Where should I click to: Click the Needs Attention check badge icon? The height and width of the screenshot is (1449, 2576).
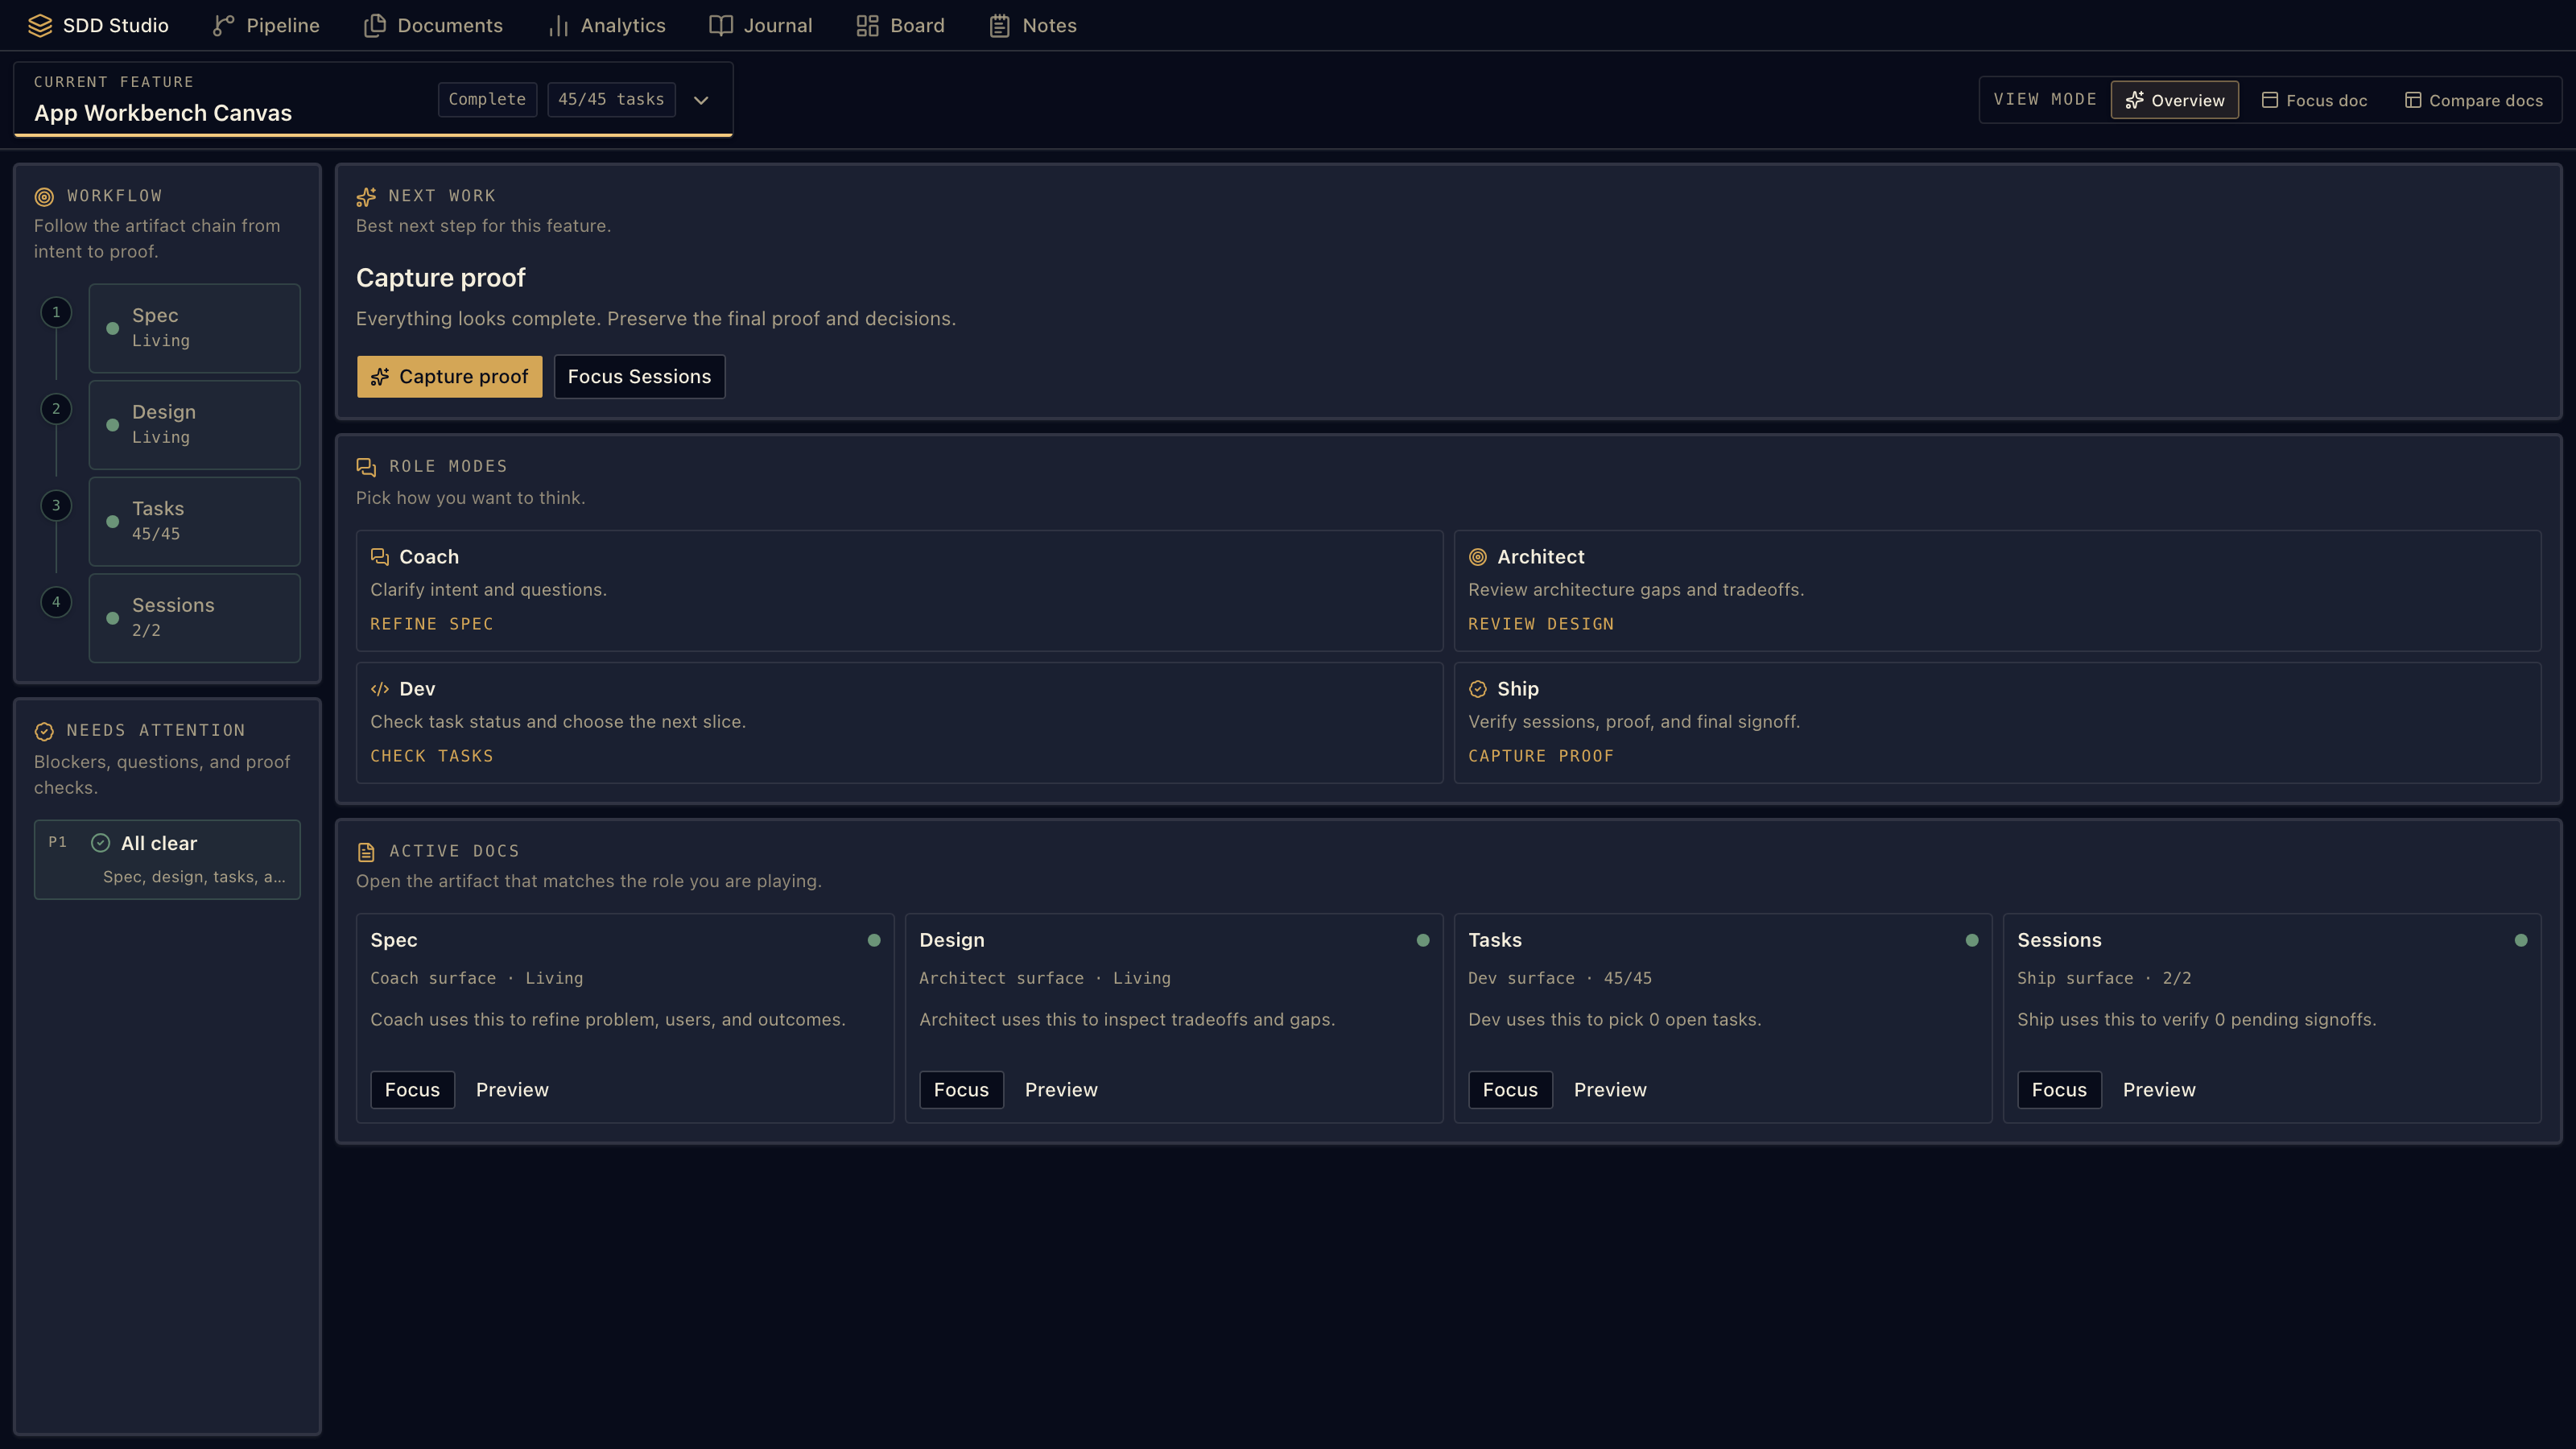coord(44,732)
